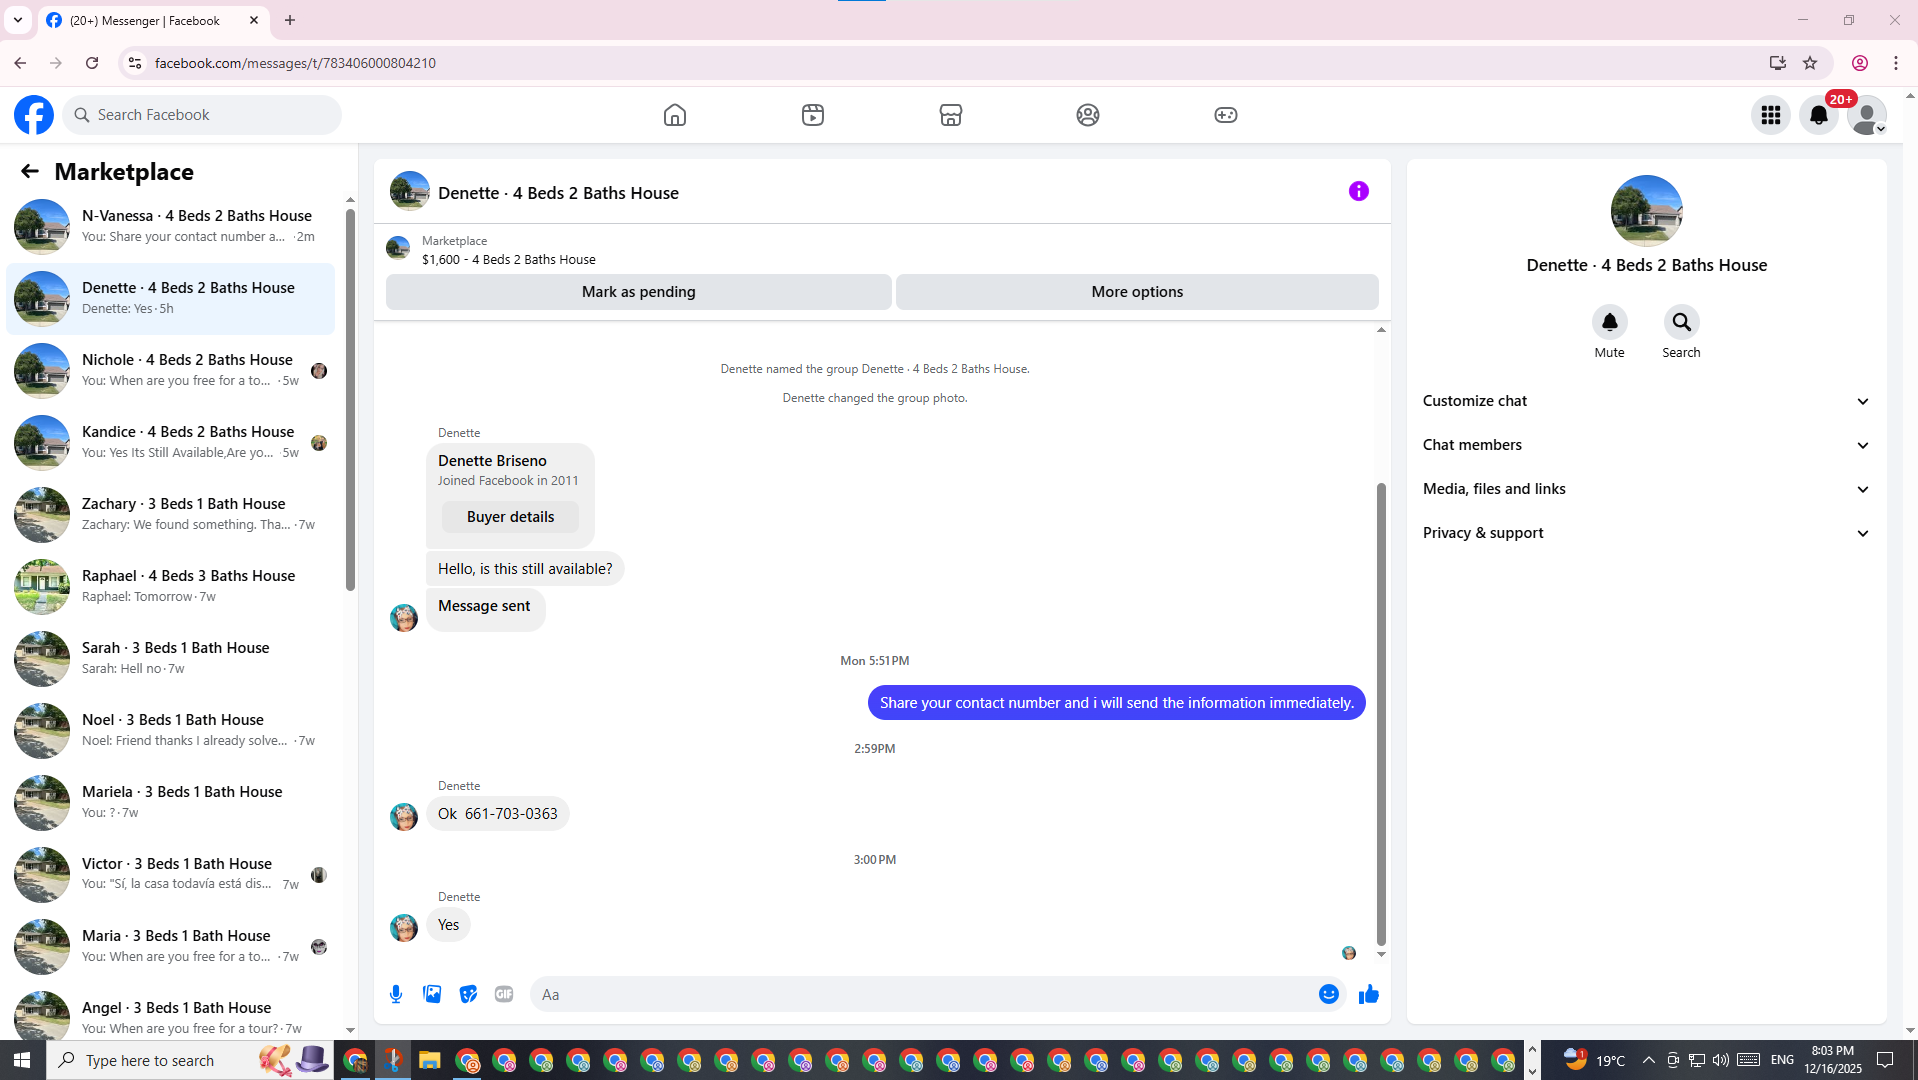The image size is (1918, 1080).
Task: Click the ENG language indicator
Action: click(1782, 1060)
